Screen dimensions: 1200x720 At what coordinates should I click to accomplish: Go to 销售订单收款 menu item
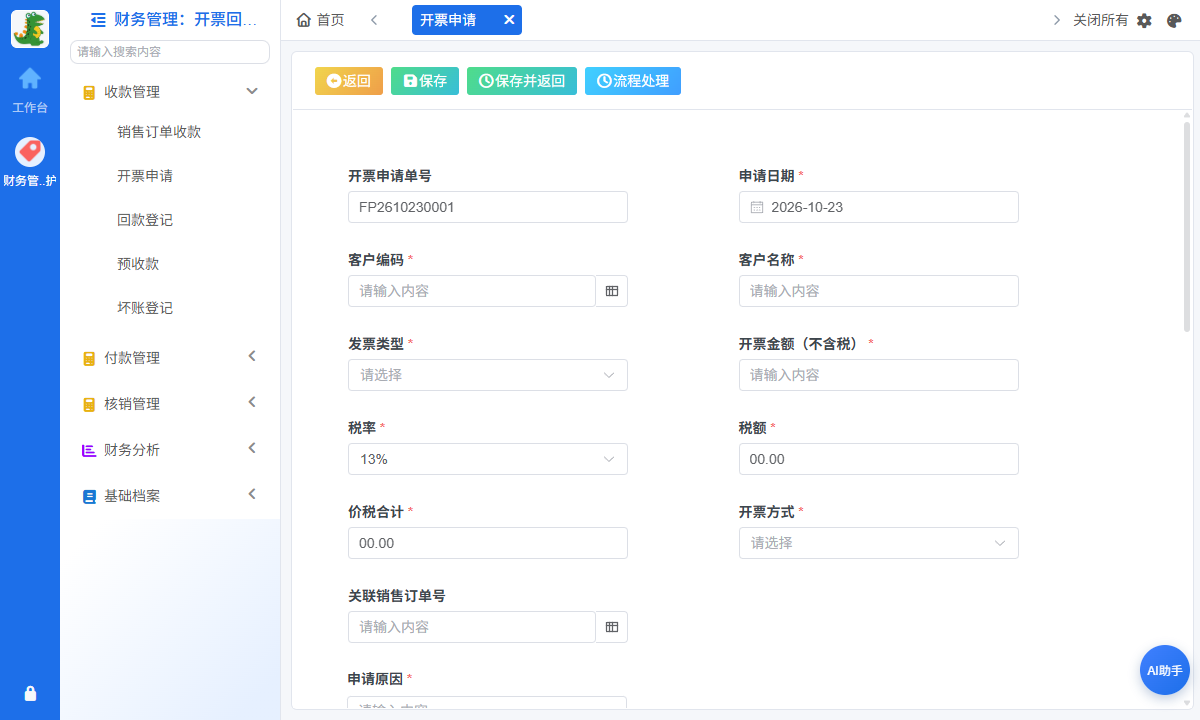click(159, 132)
